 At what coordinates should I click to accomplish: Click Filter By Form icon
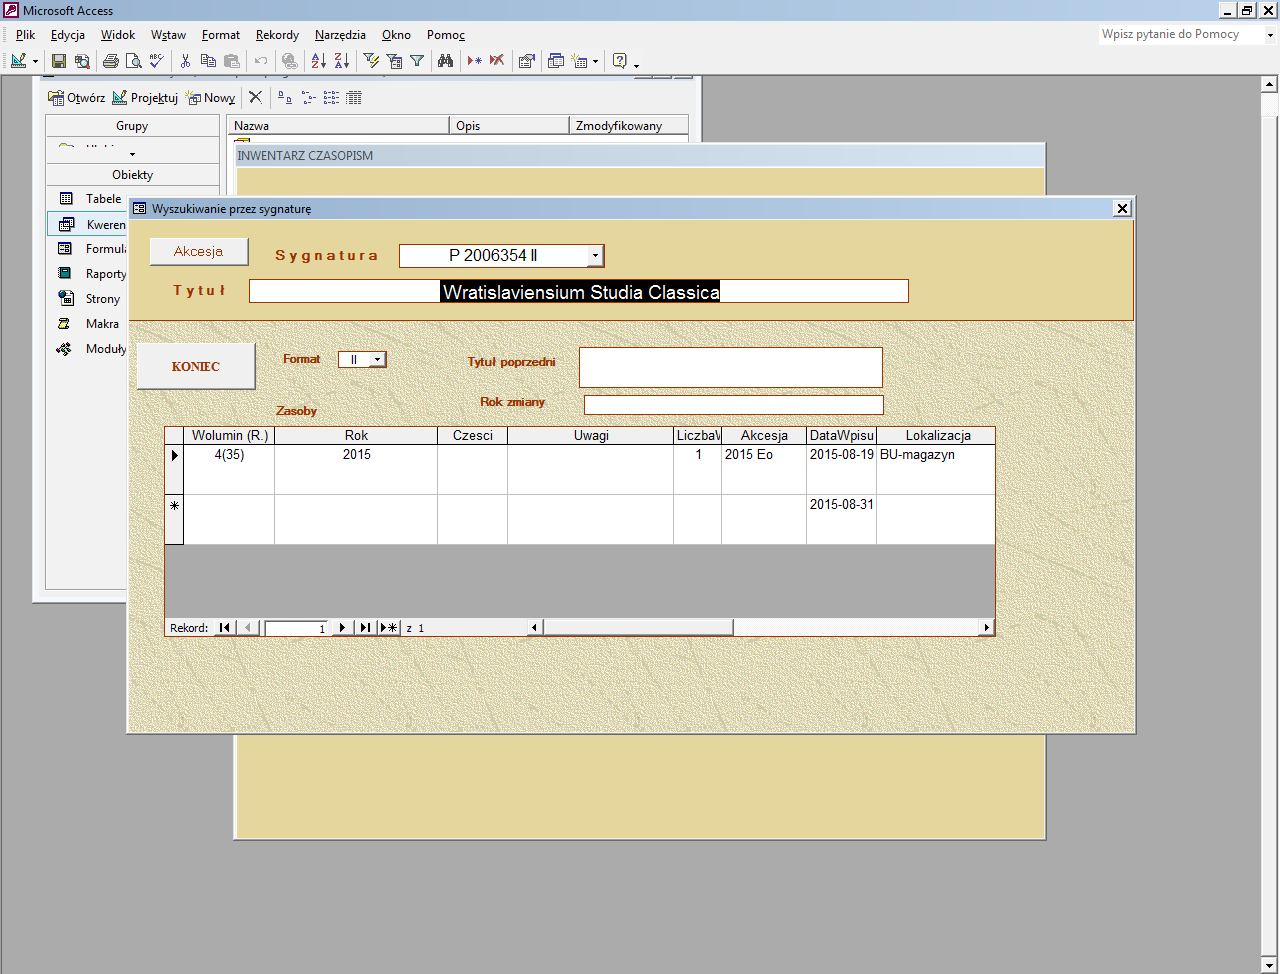coord(394,61)
